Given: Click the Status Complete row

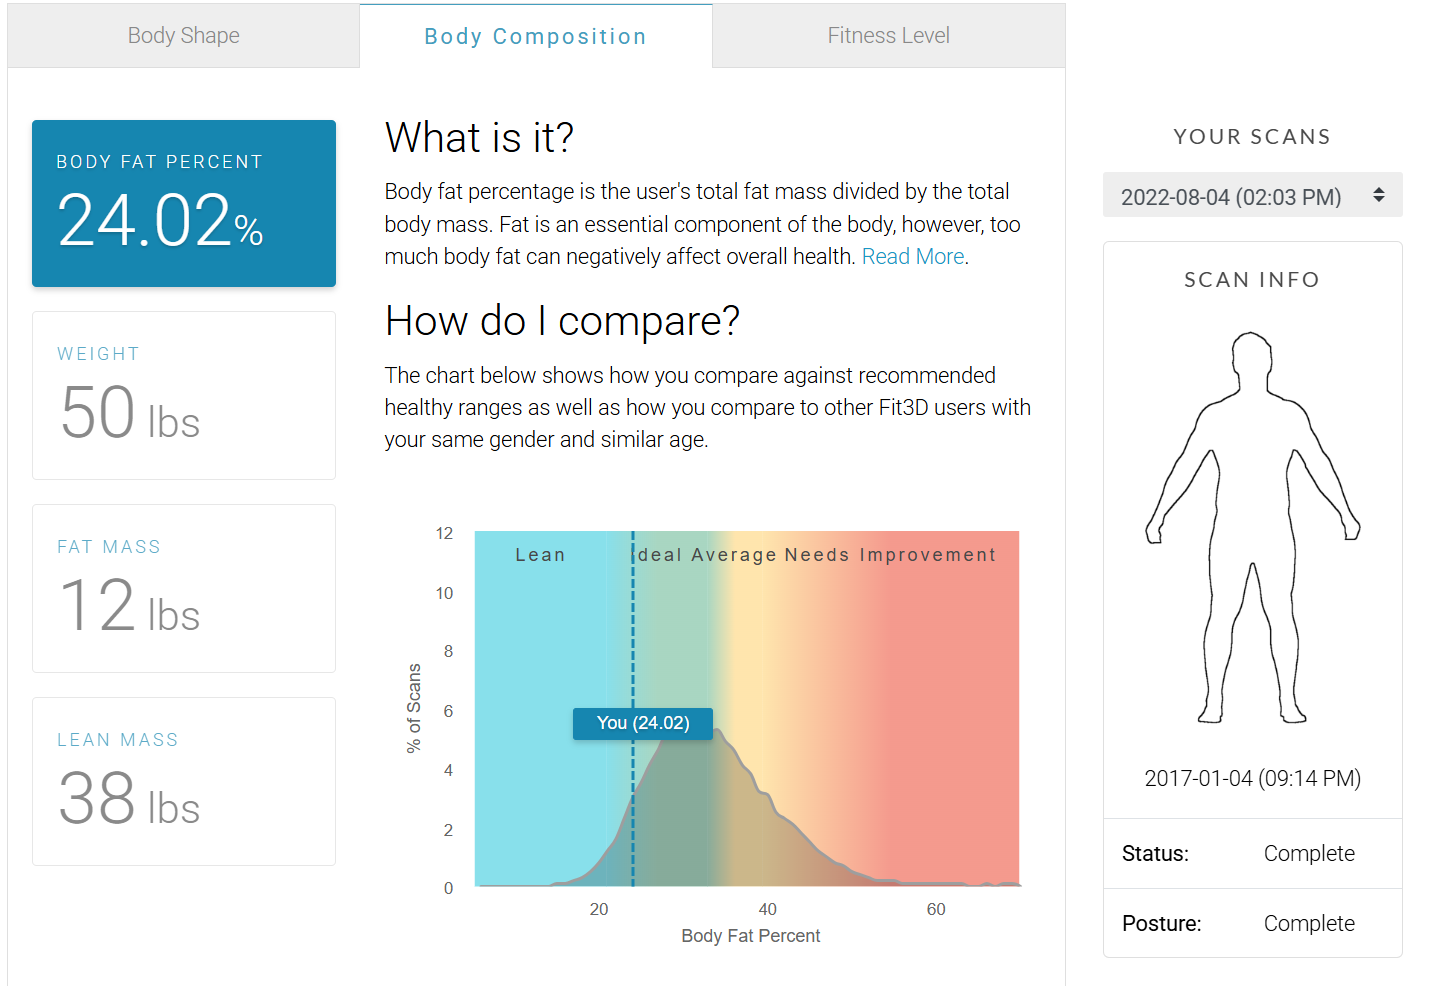Looking at the screenshot, I should pos(1252,854).
